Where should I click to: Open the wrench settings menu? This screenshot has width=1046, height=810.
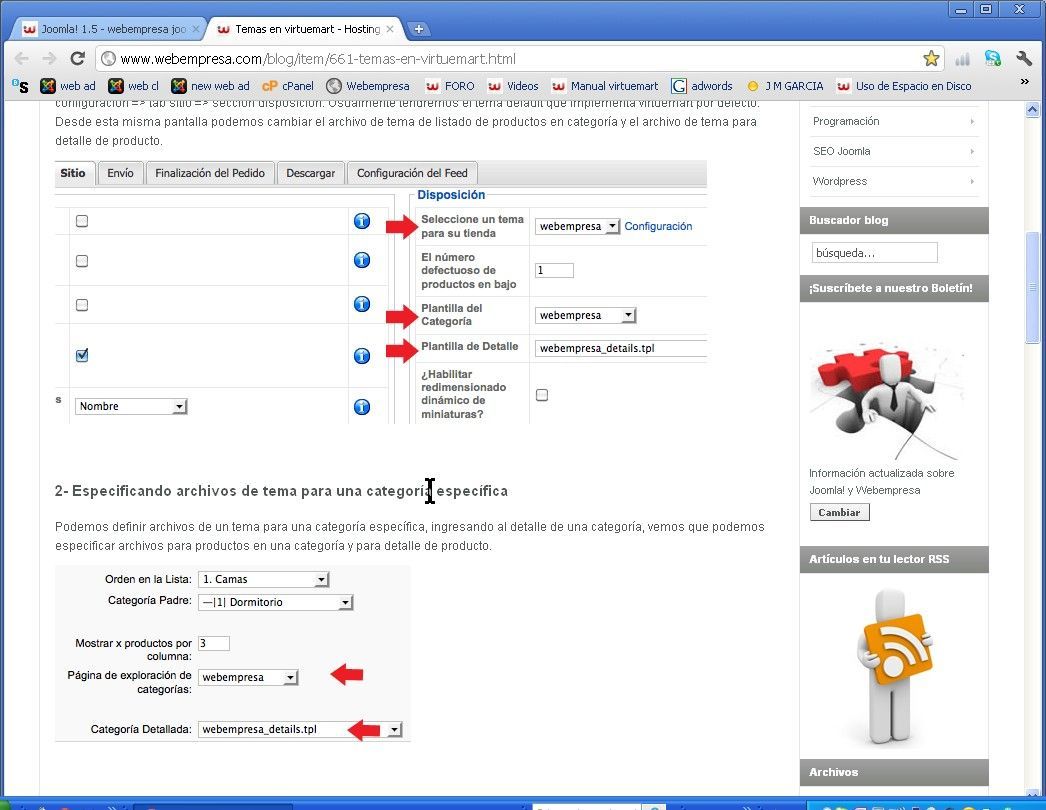click(1025, 59)
